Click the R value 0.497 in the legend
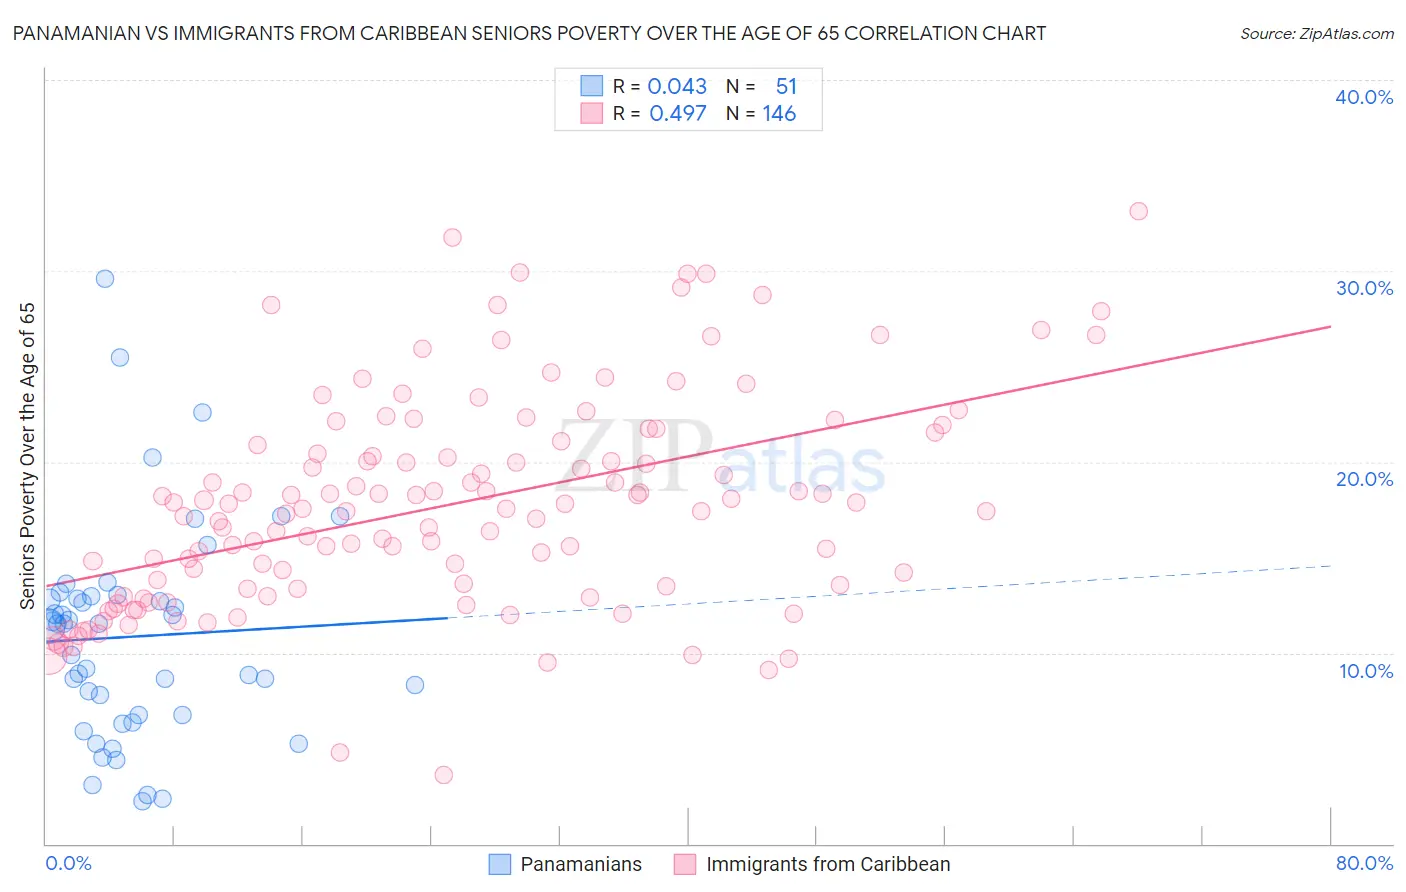 (x=678, y=113)
